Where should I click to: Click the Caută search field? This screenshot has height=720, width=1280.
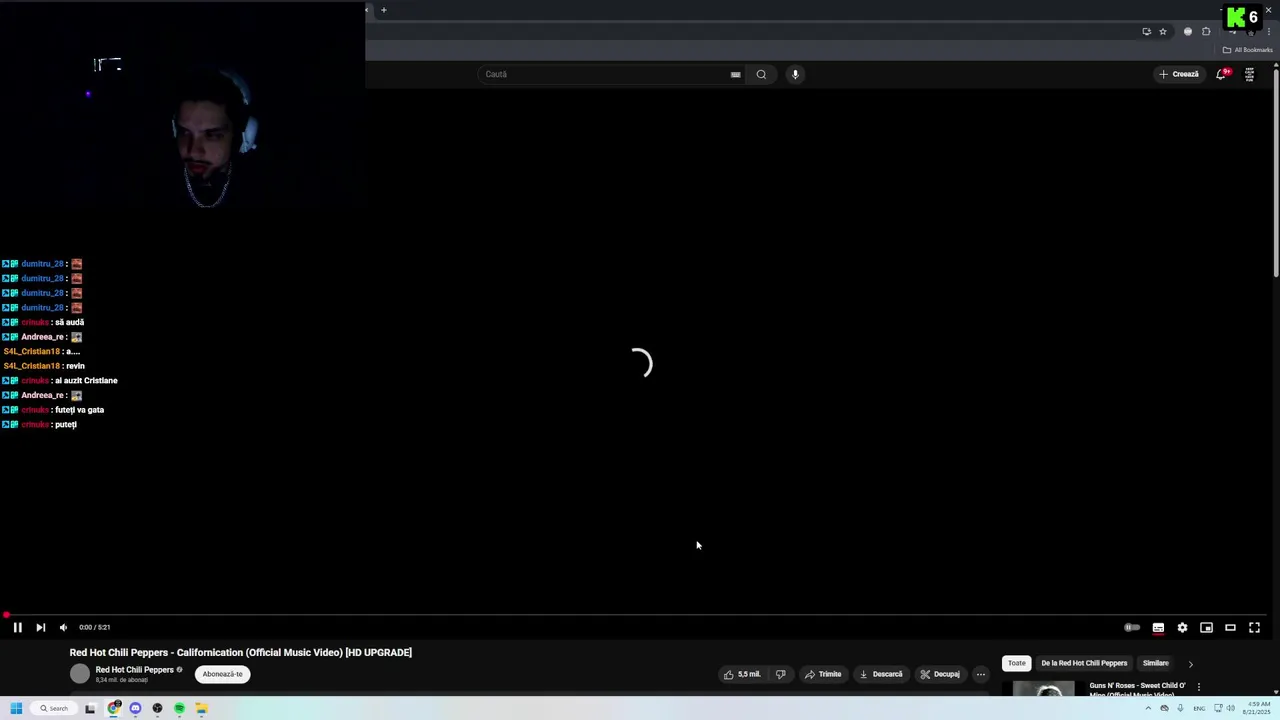(605, 74)
